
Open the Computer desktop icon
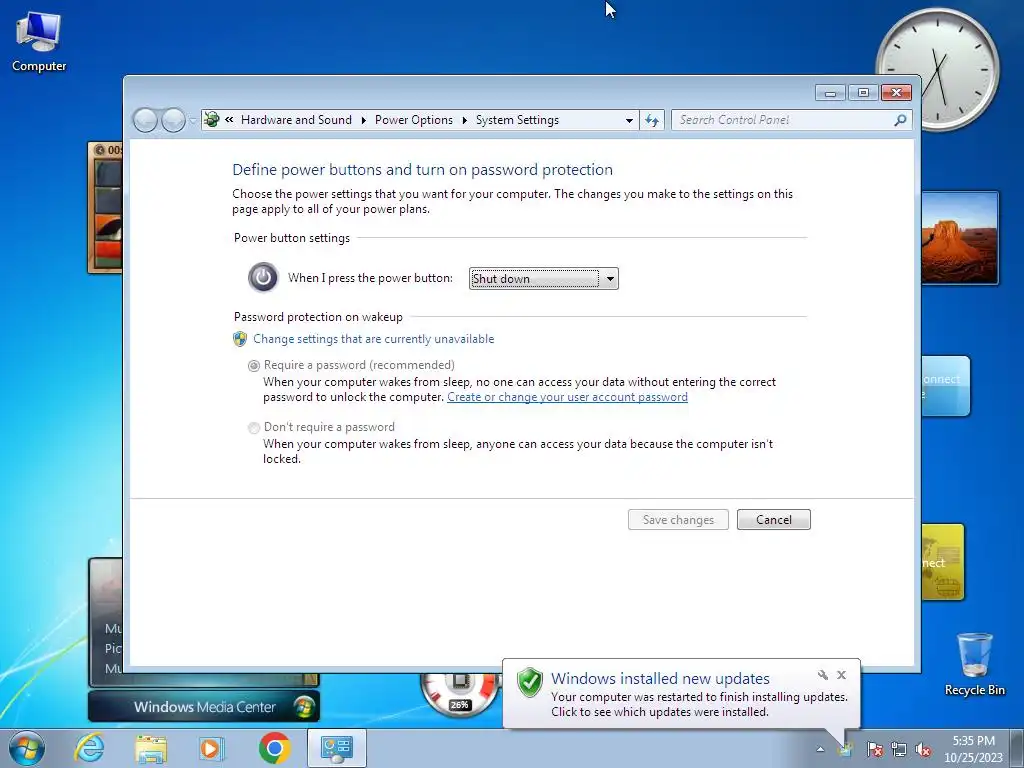point(39,42)
